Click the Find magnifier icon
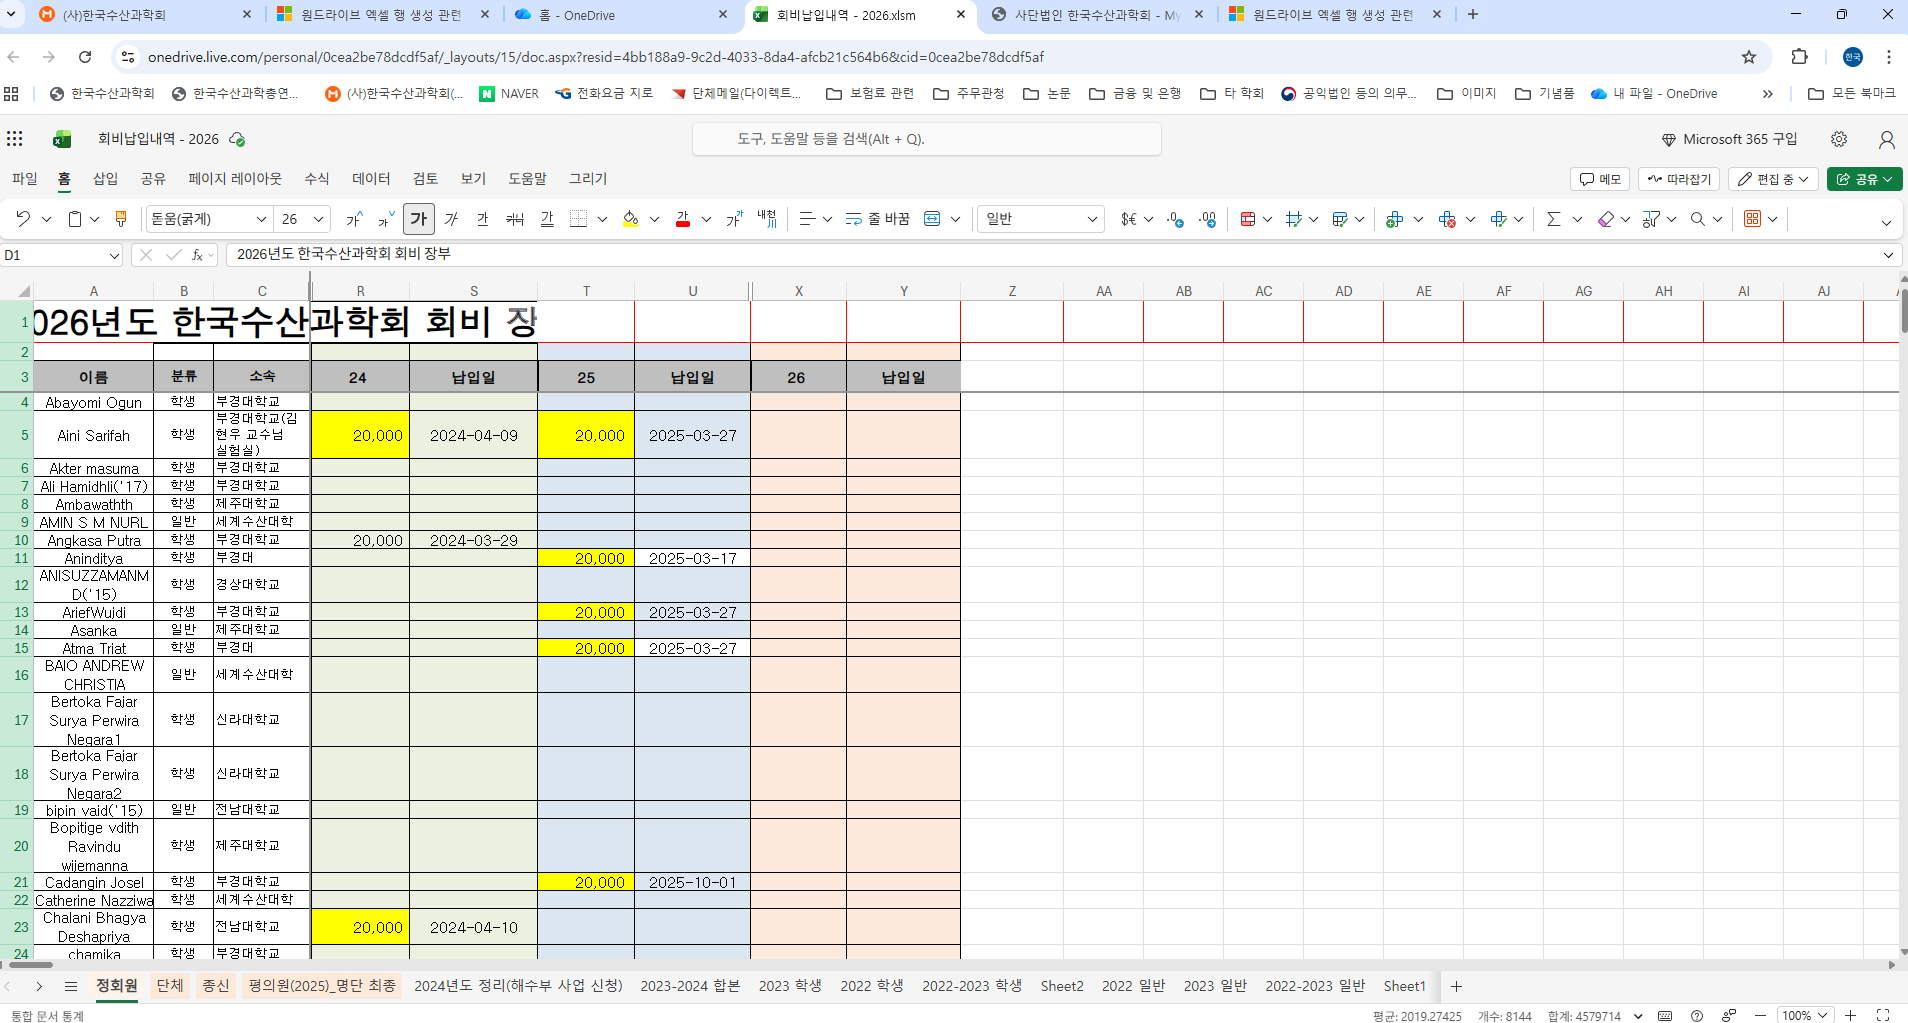This screenshot has width=1908, height=1023. tap(1697, 219)
